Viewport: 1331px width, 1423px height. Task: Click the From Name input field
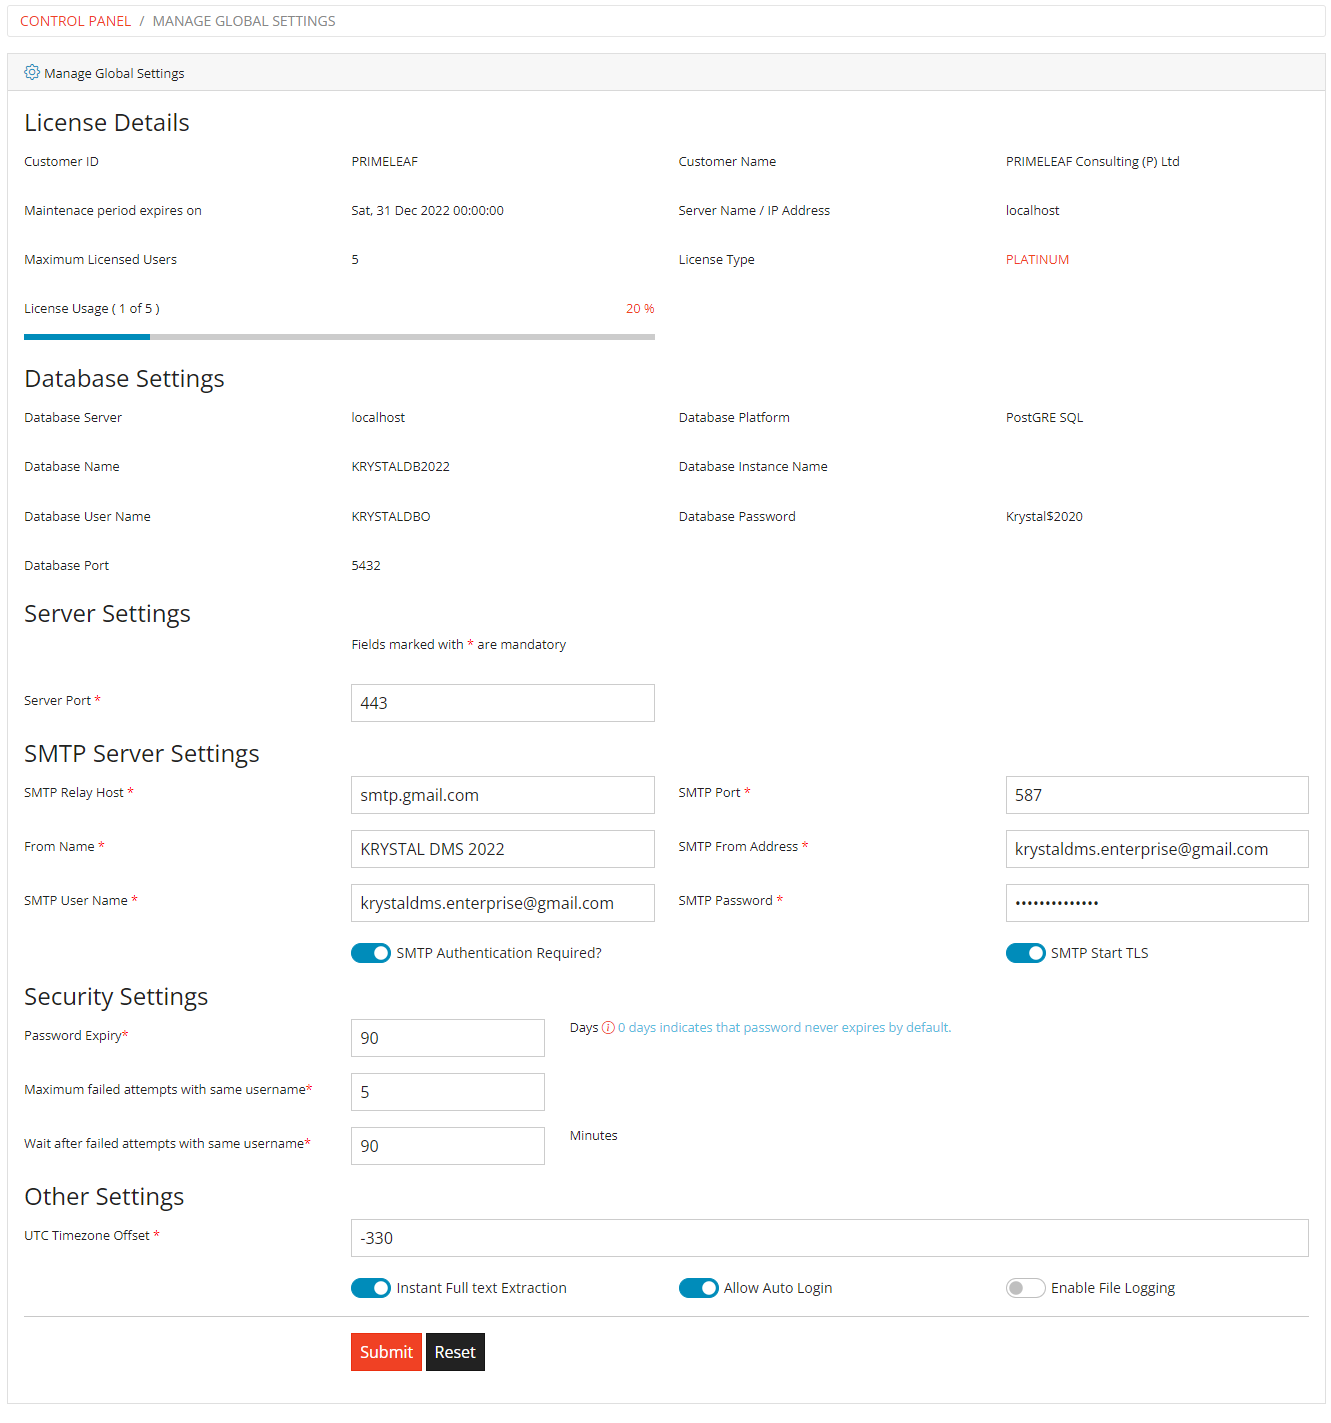tap(502, 848)
